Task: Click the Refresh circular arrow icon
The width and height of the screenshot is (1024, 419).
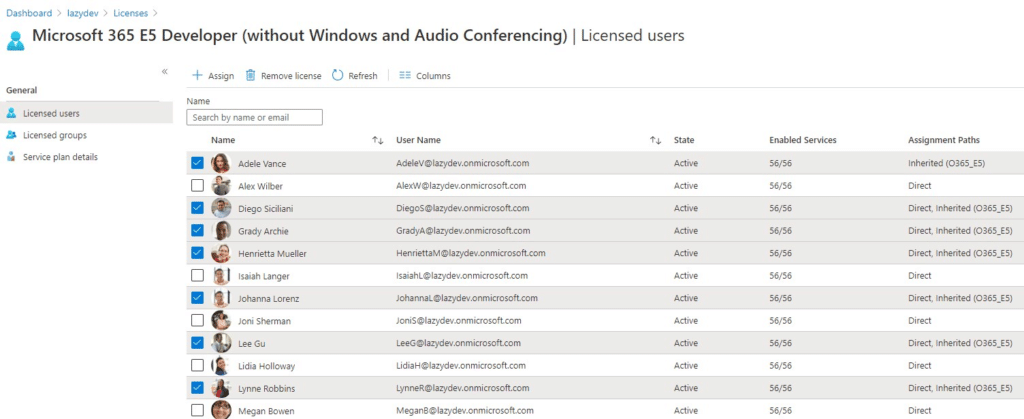Action: click(338, 76)
